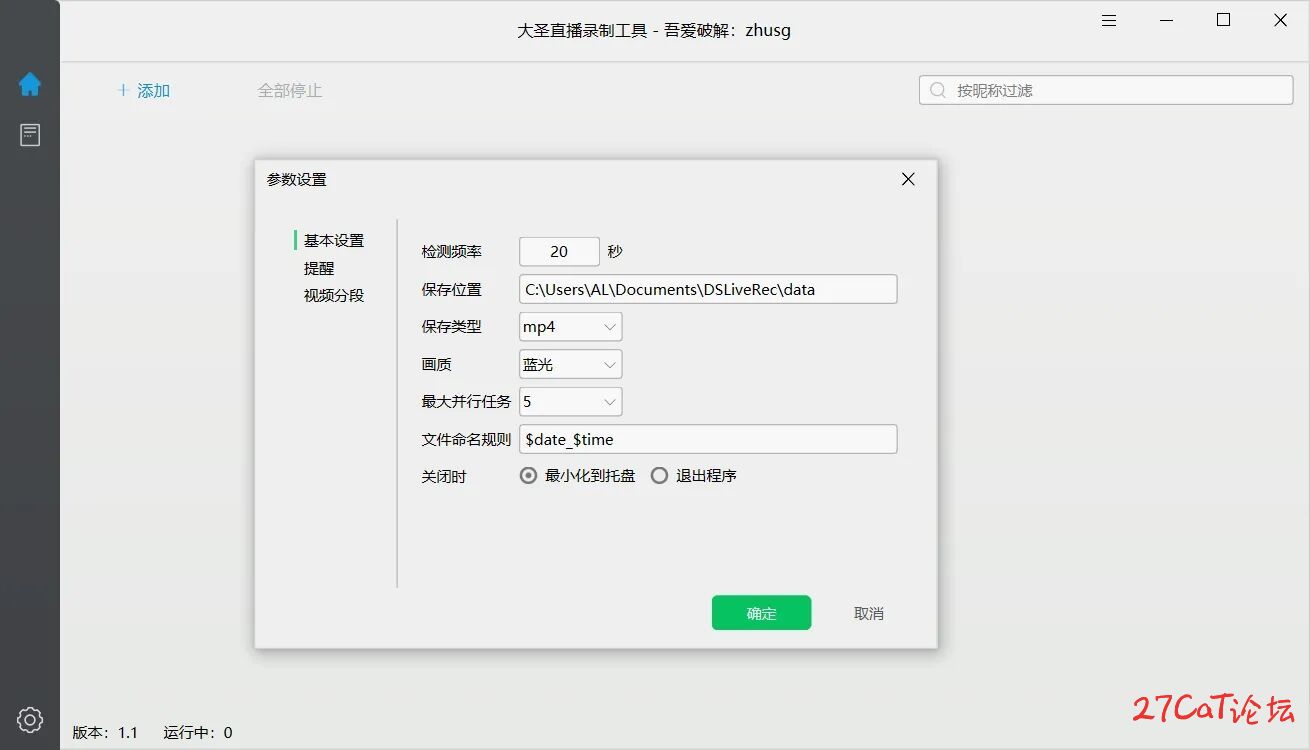
Task: Open the 最大并行任务 dropdown
Action: click(x=570, y=402)
